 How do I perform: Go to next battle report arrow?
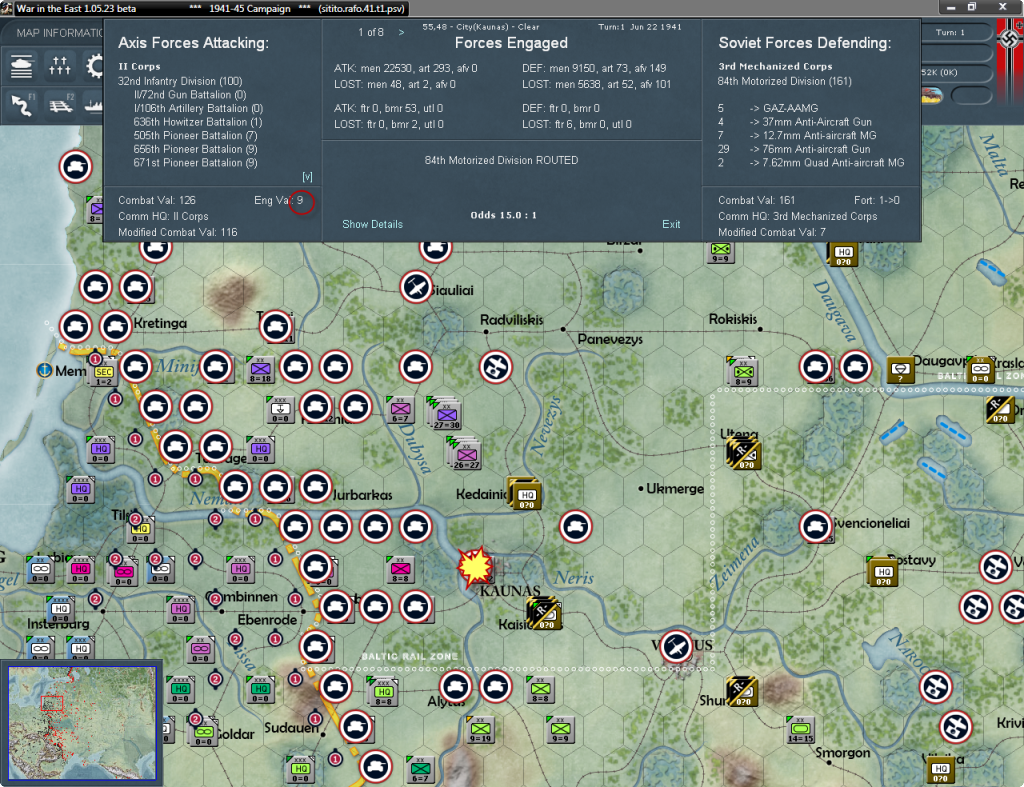pos(401,32)
